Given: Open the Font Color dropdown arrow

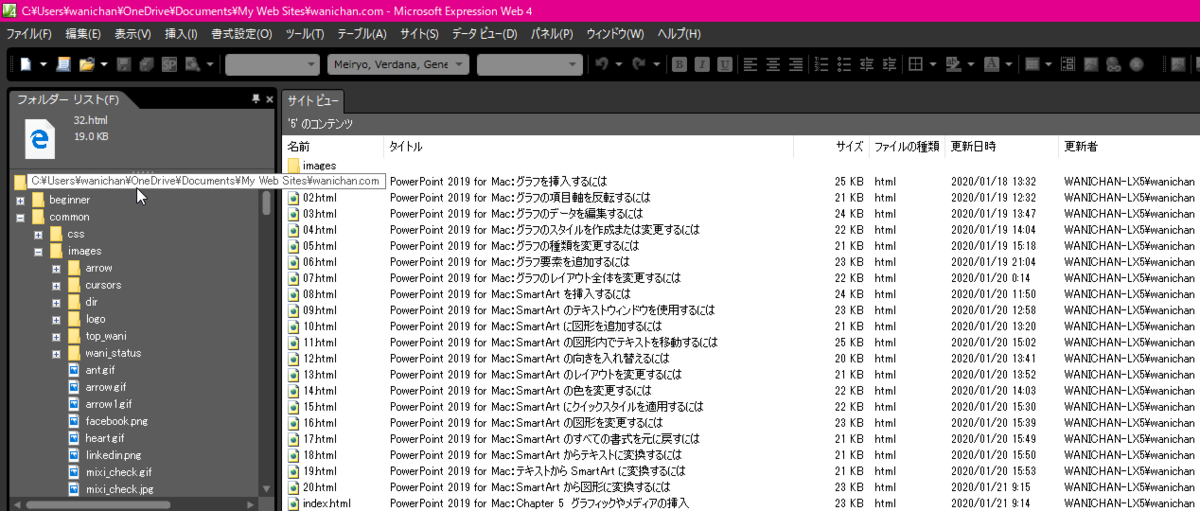Looking at the screenshot, I should [x=1009, y=64].
